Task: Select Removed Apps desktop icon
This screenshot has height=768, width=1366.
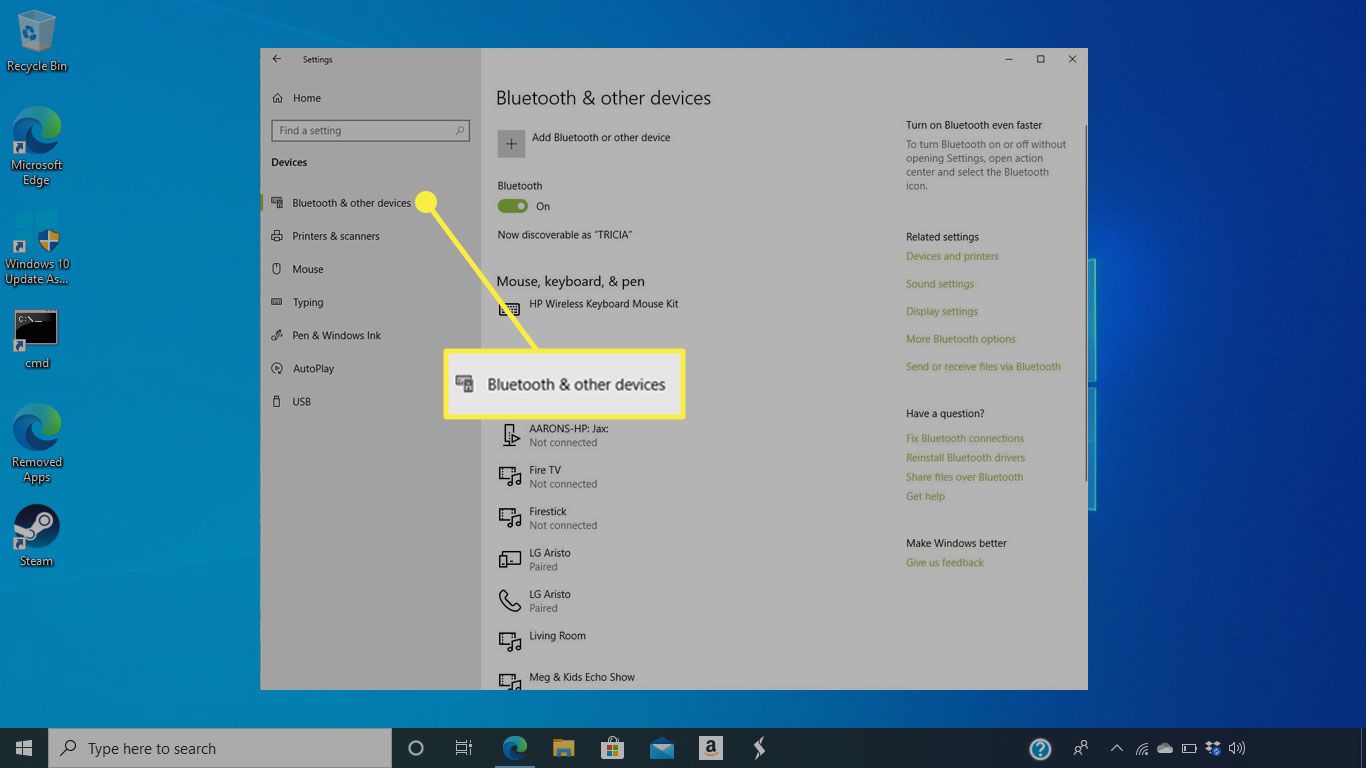Action: point(37,444)
